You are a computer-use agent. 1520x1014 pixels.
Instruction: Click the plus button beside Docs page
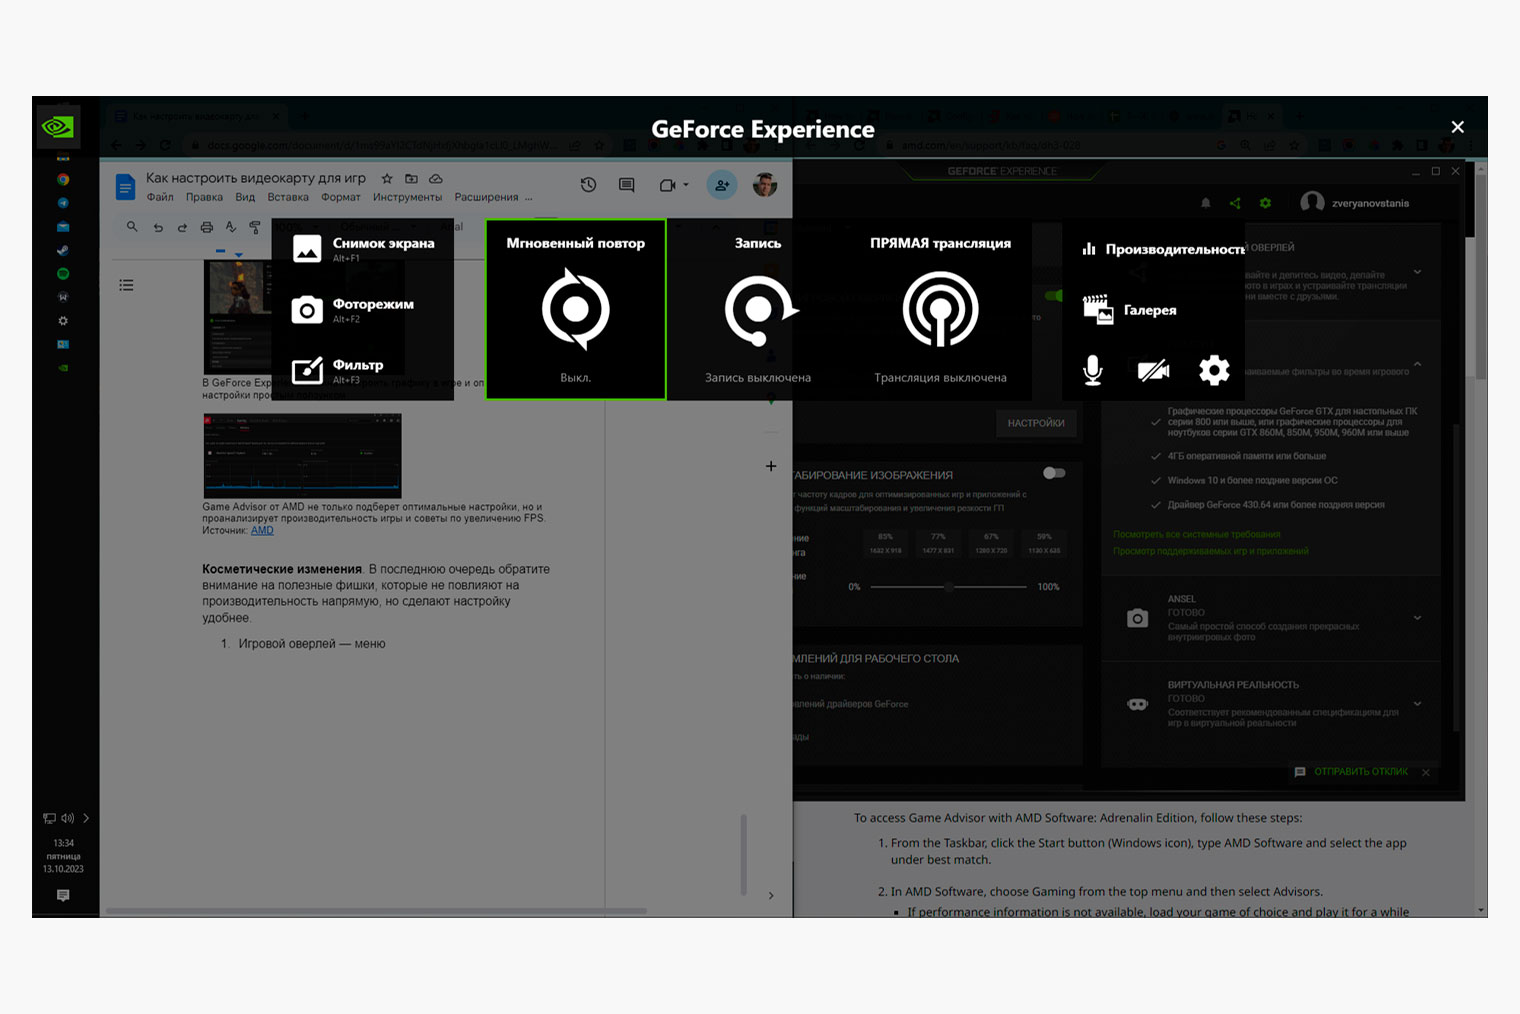771,466
